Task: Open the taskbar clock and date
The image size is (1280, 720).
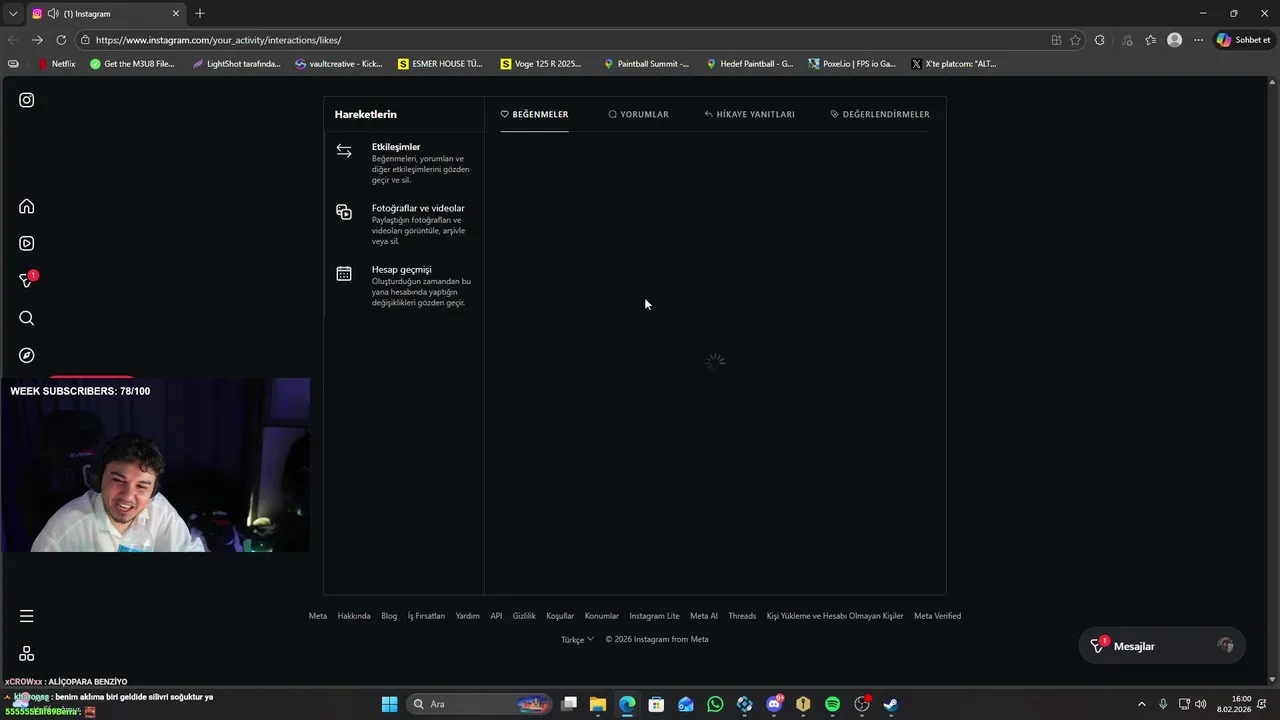Action: 1236,704
